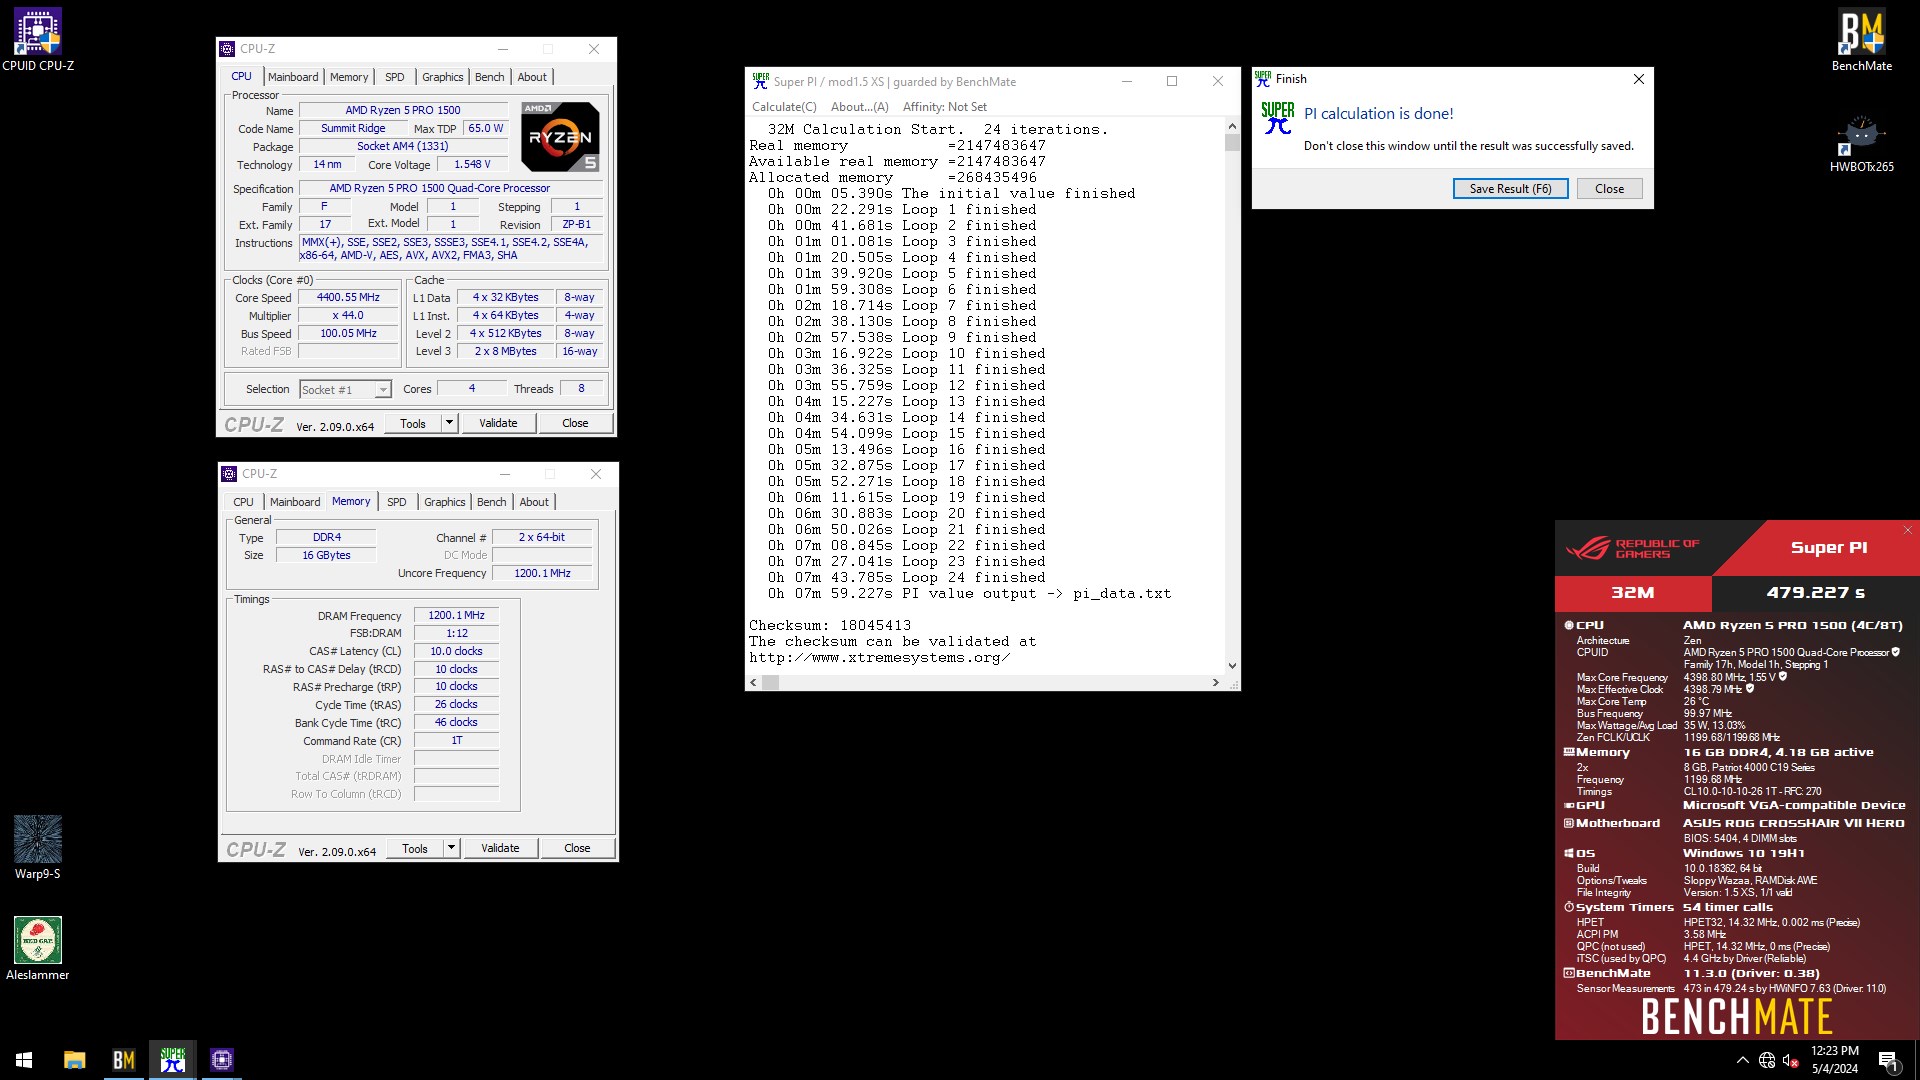Click Super PI horizontal scrollbar right arrow

pos(1216,683)
